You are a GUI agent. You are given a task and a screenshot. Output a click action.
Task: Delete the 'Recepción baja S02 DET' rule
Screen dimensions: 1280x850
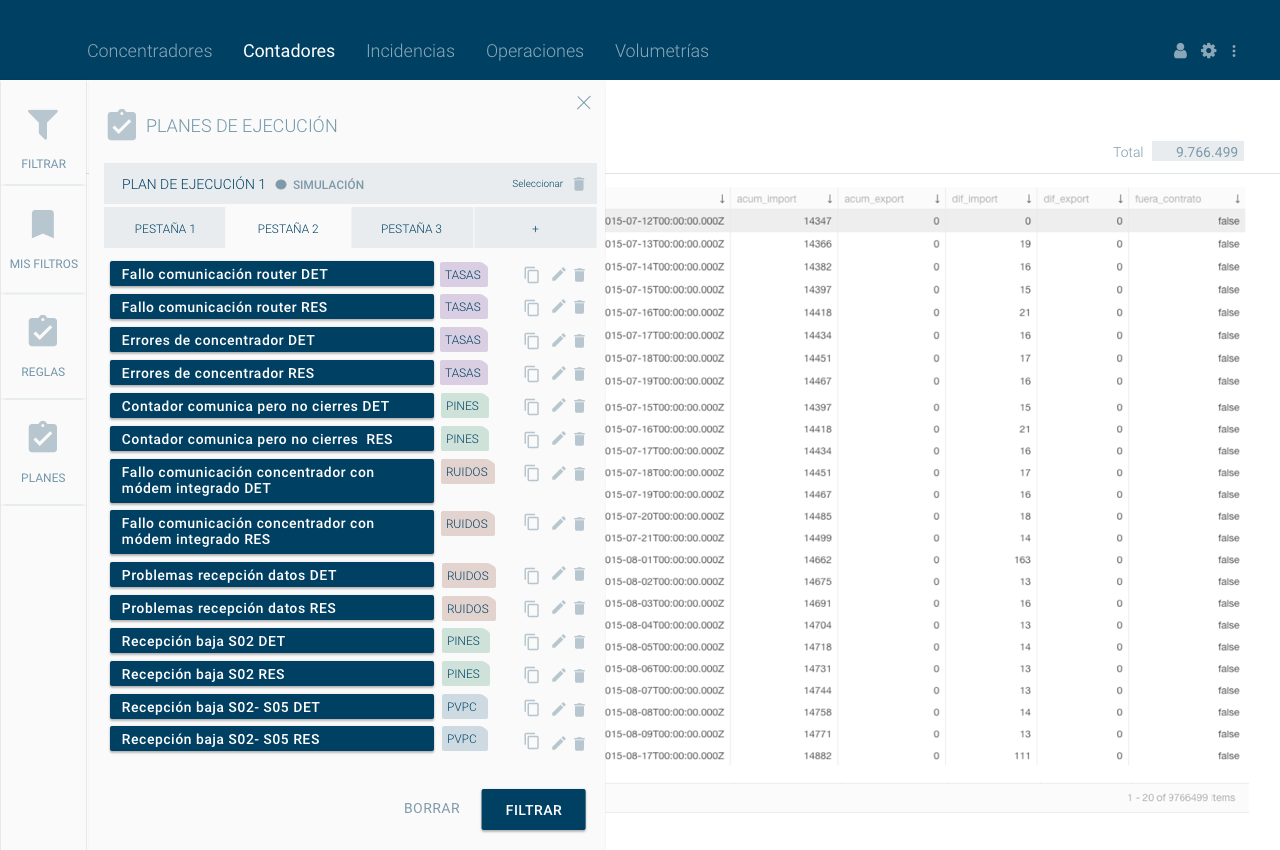tap(579, 641)
